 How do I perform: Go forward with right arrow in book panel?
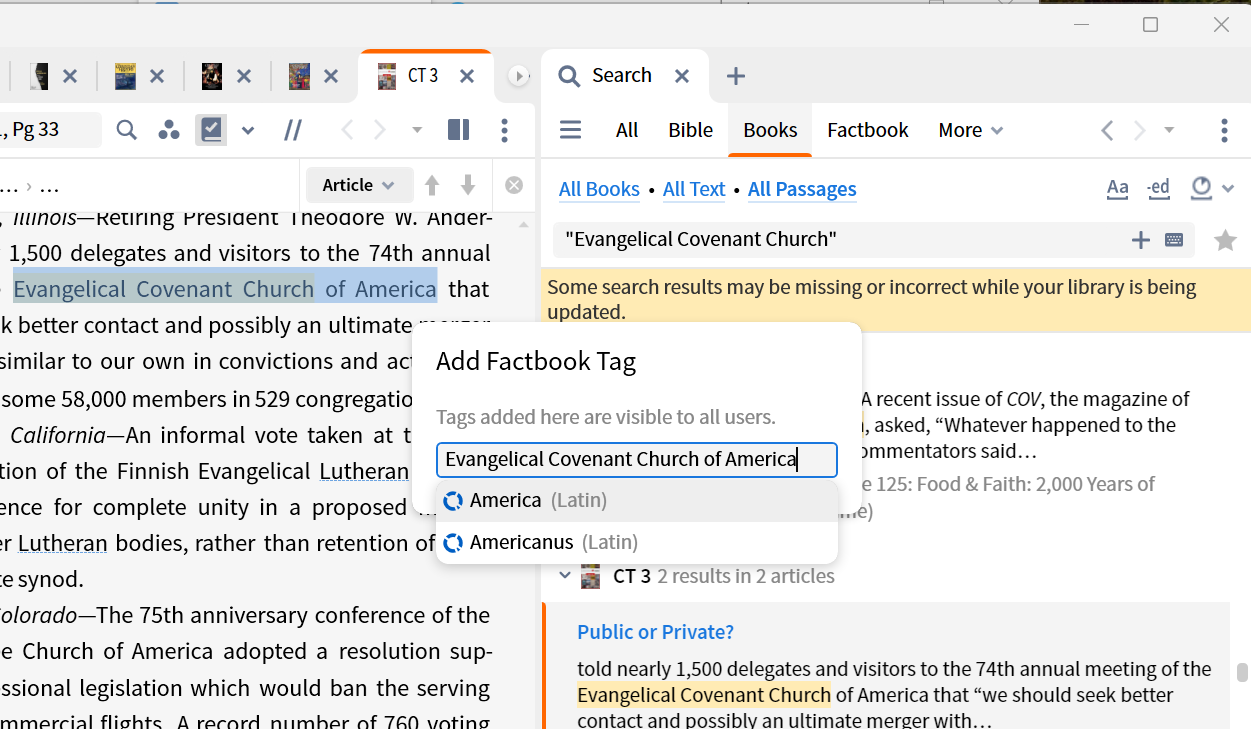pos(380,130)
